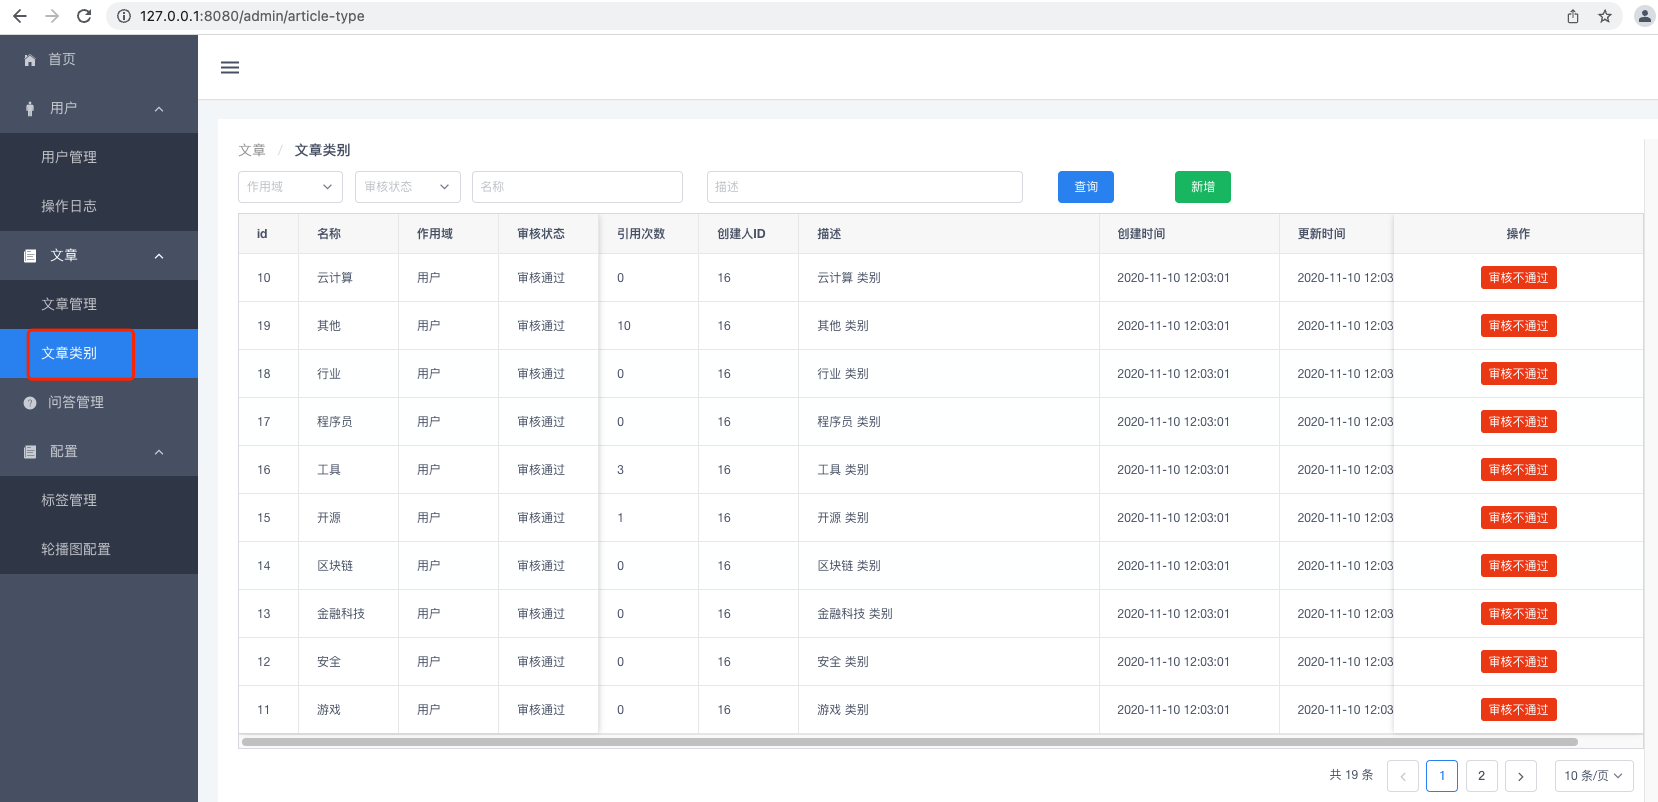Open the 审核状态 dropdown filter
Screen dimensions: 1658x802
[408, 187]
